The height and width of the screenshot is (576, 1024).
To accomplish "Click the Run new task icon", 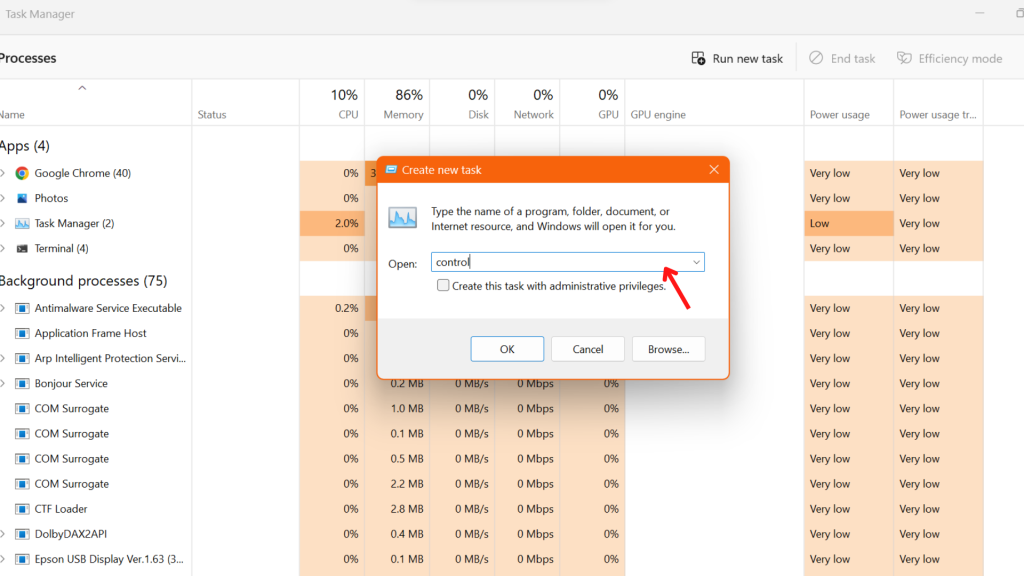I will [x=698, y=59].
